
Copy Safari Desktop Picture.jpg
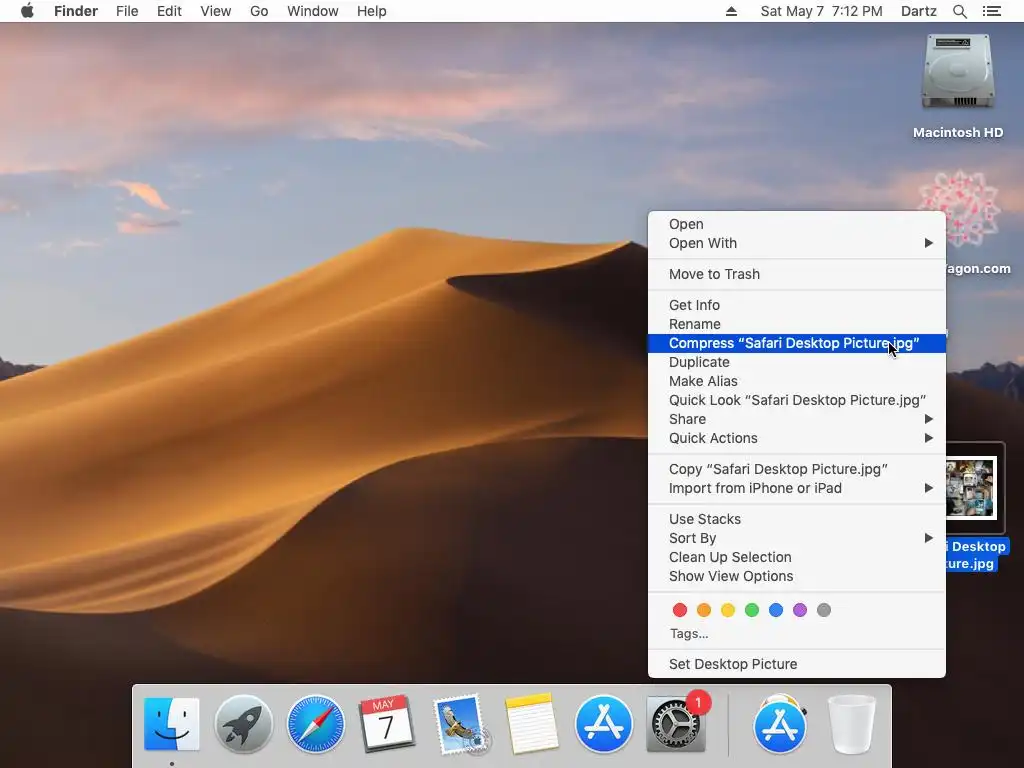[x=796, y=469]
